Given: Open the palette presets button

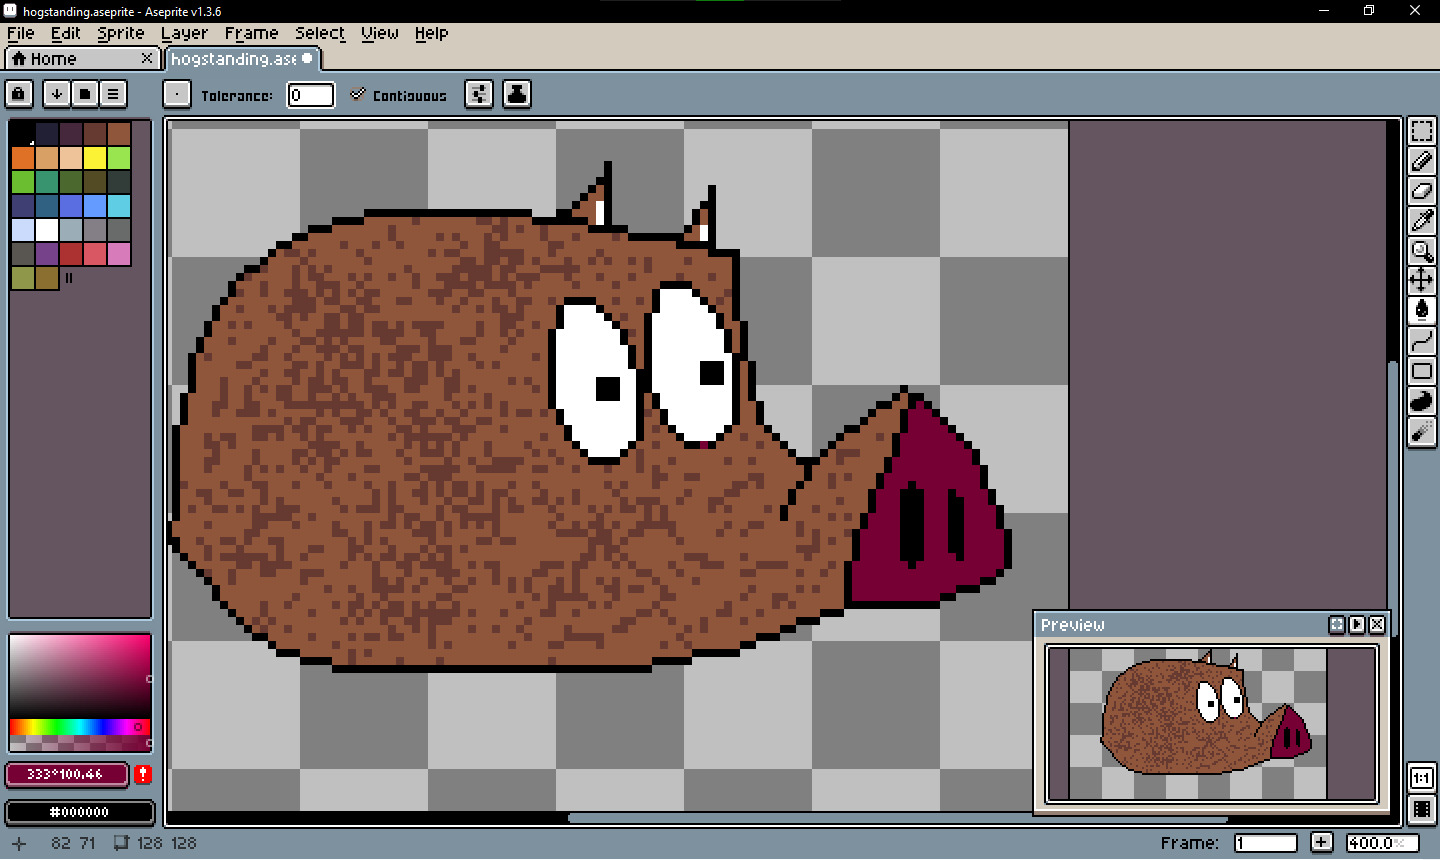Looking at the screenshot, I should (x=85, y=94).
